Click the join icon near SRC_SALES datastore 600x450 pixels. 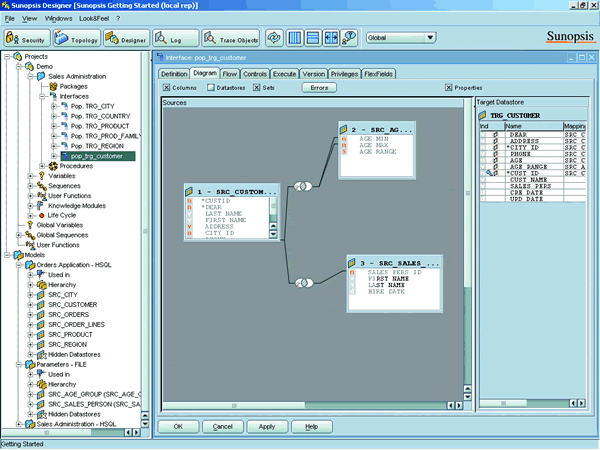pyautogui.click(x=304, y=283)
